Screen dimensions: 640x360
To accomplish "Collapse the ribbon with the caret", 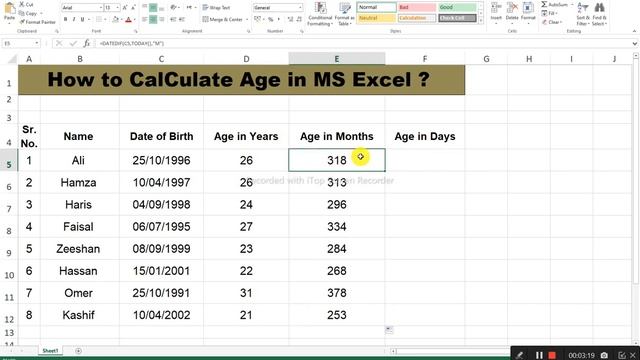I will (634, 31).
